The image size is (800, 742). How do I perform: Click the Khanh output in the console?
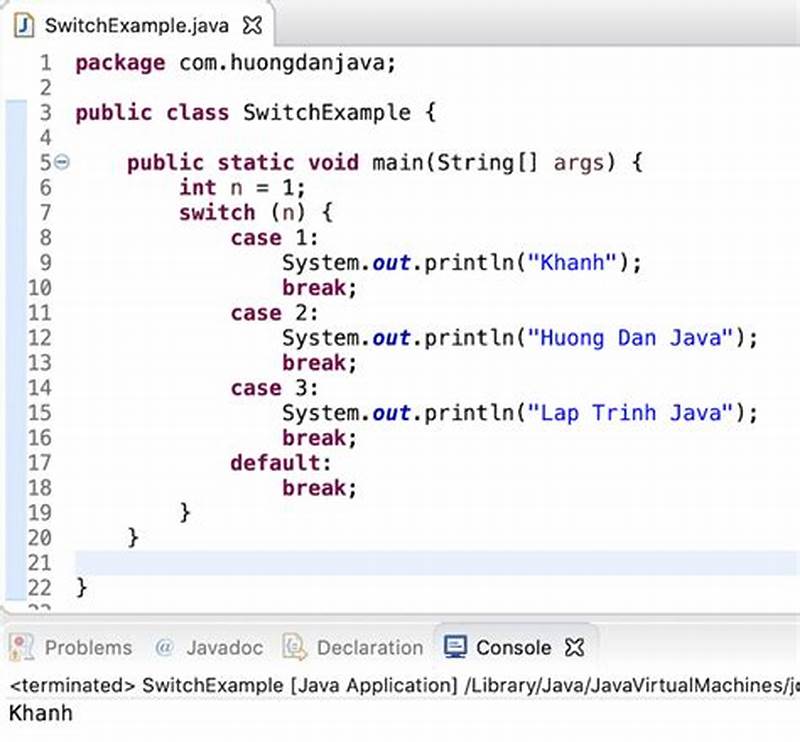pyautogui.click(x=43, y=713)
